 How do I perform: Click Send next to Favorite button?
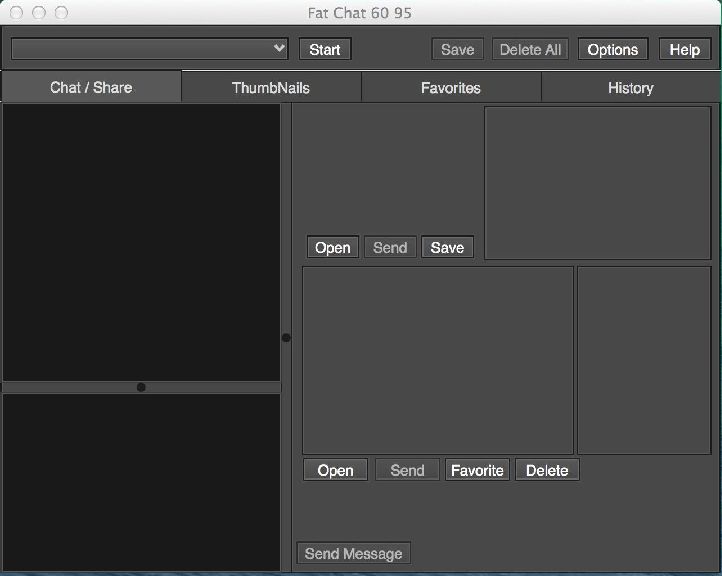(x=407, y=470)
